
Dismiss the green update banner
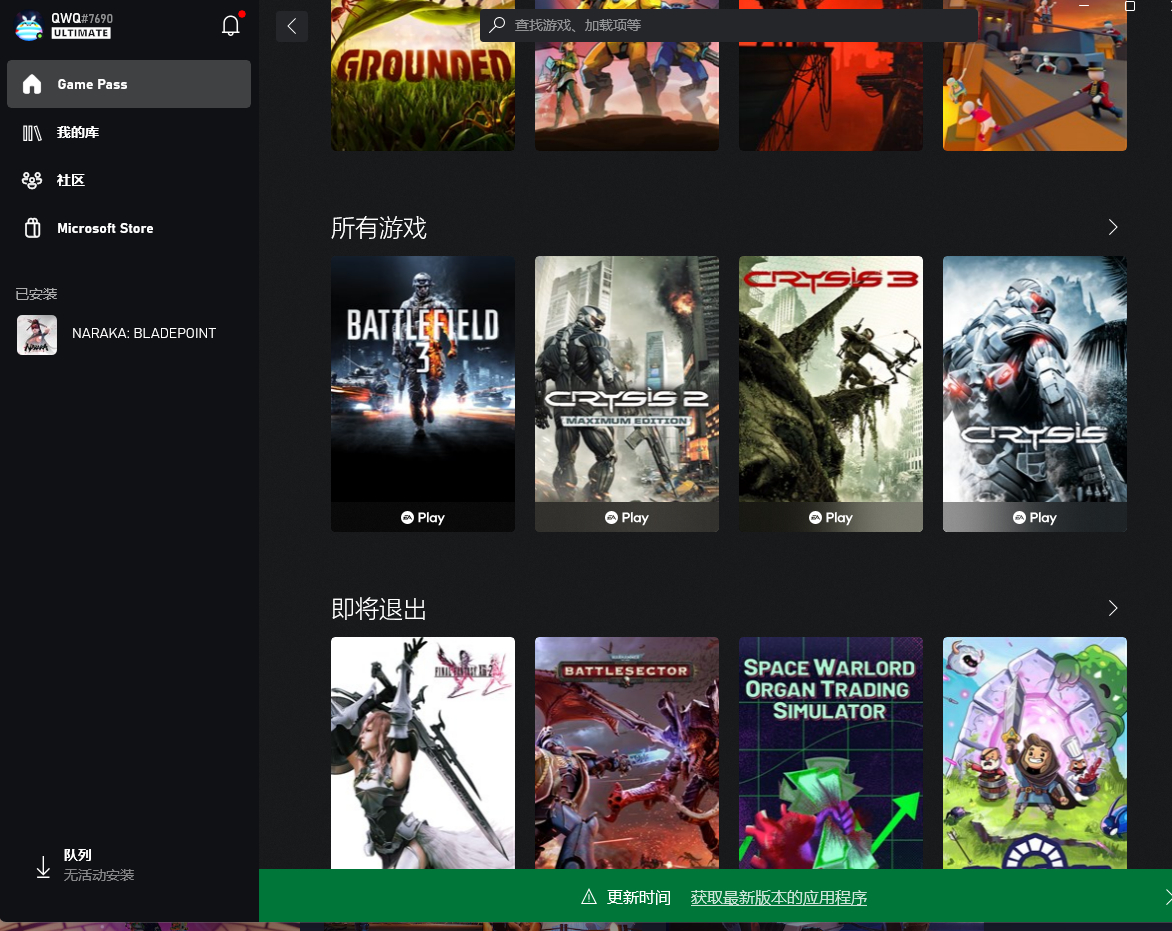(1167, 897)
